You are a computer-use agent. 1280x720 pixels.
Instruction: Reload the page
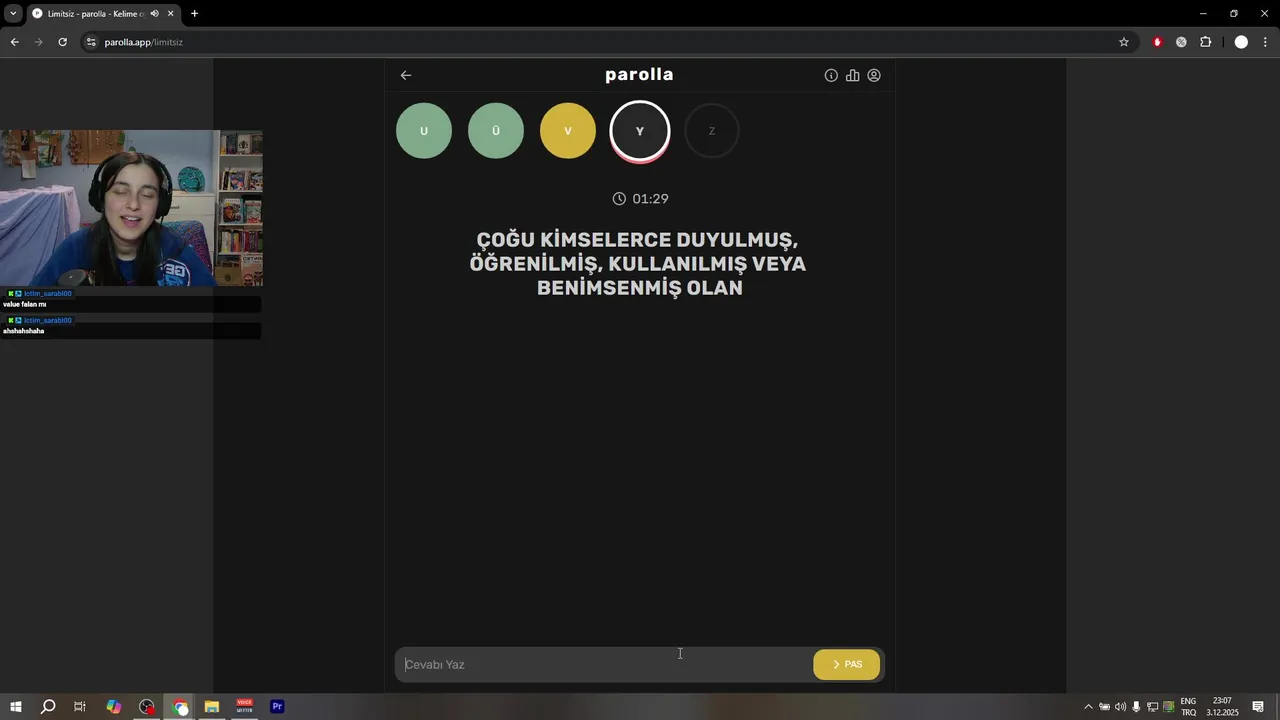tap(62, 42)
